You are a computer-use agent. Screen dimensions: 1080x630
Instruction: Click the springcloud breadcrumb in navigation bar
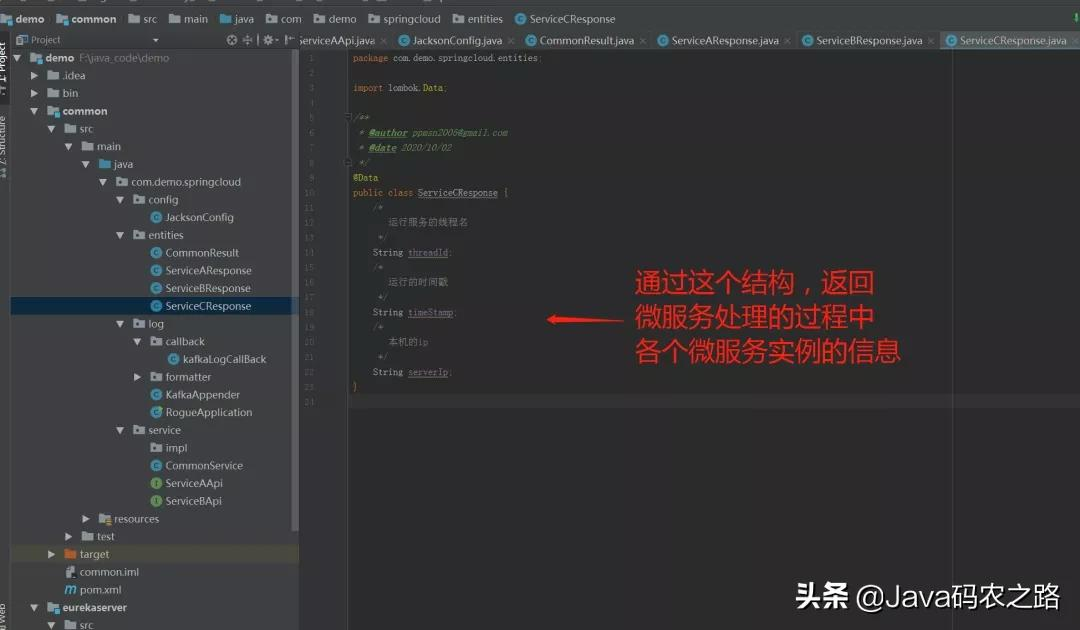pos(411,19)
